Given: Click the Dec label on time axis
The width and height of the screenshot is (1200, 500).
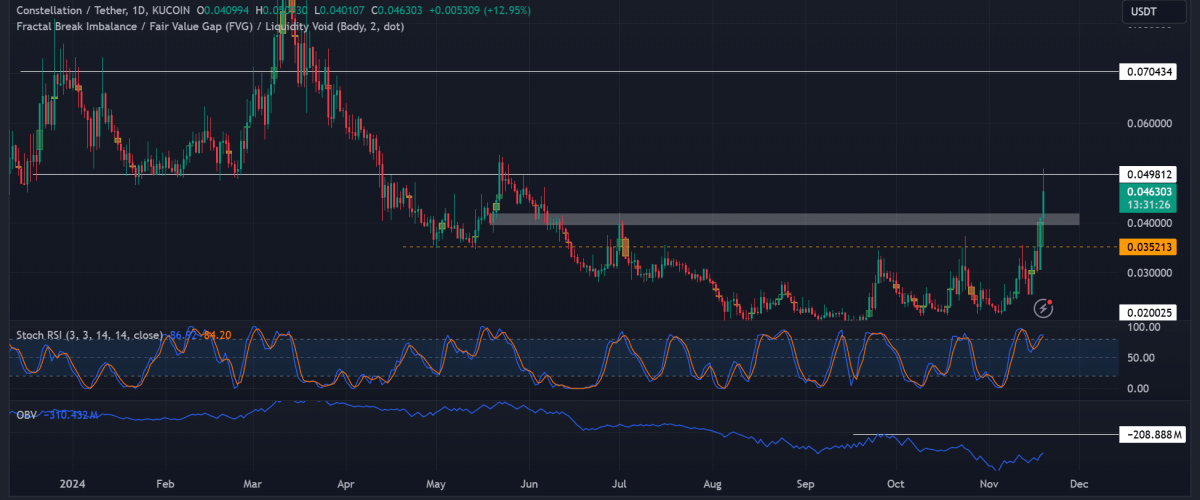Looking at the screenshot, I should click(x=1078, y=482).
